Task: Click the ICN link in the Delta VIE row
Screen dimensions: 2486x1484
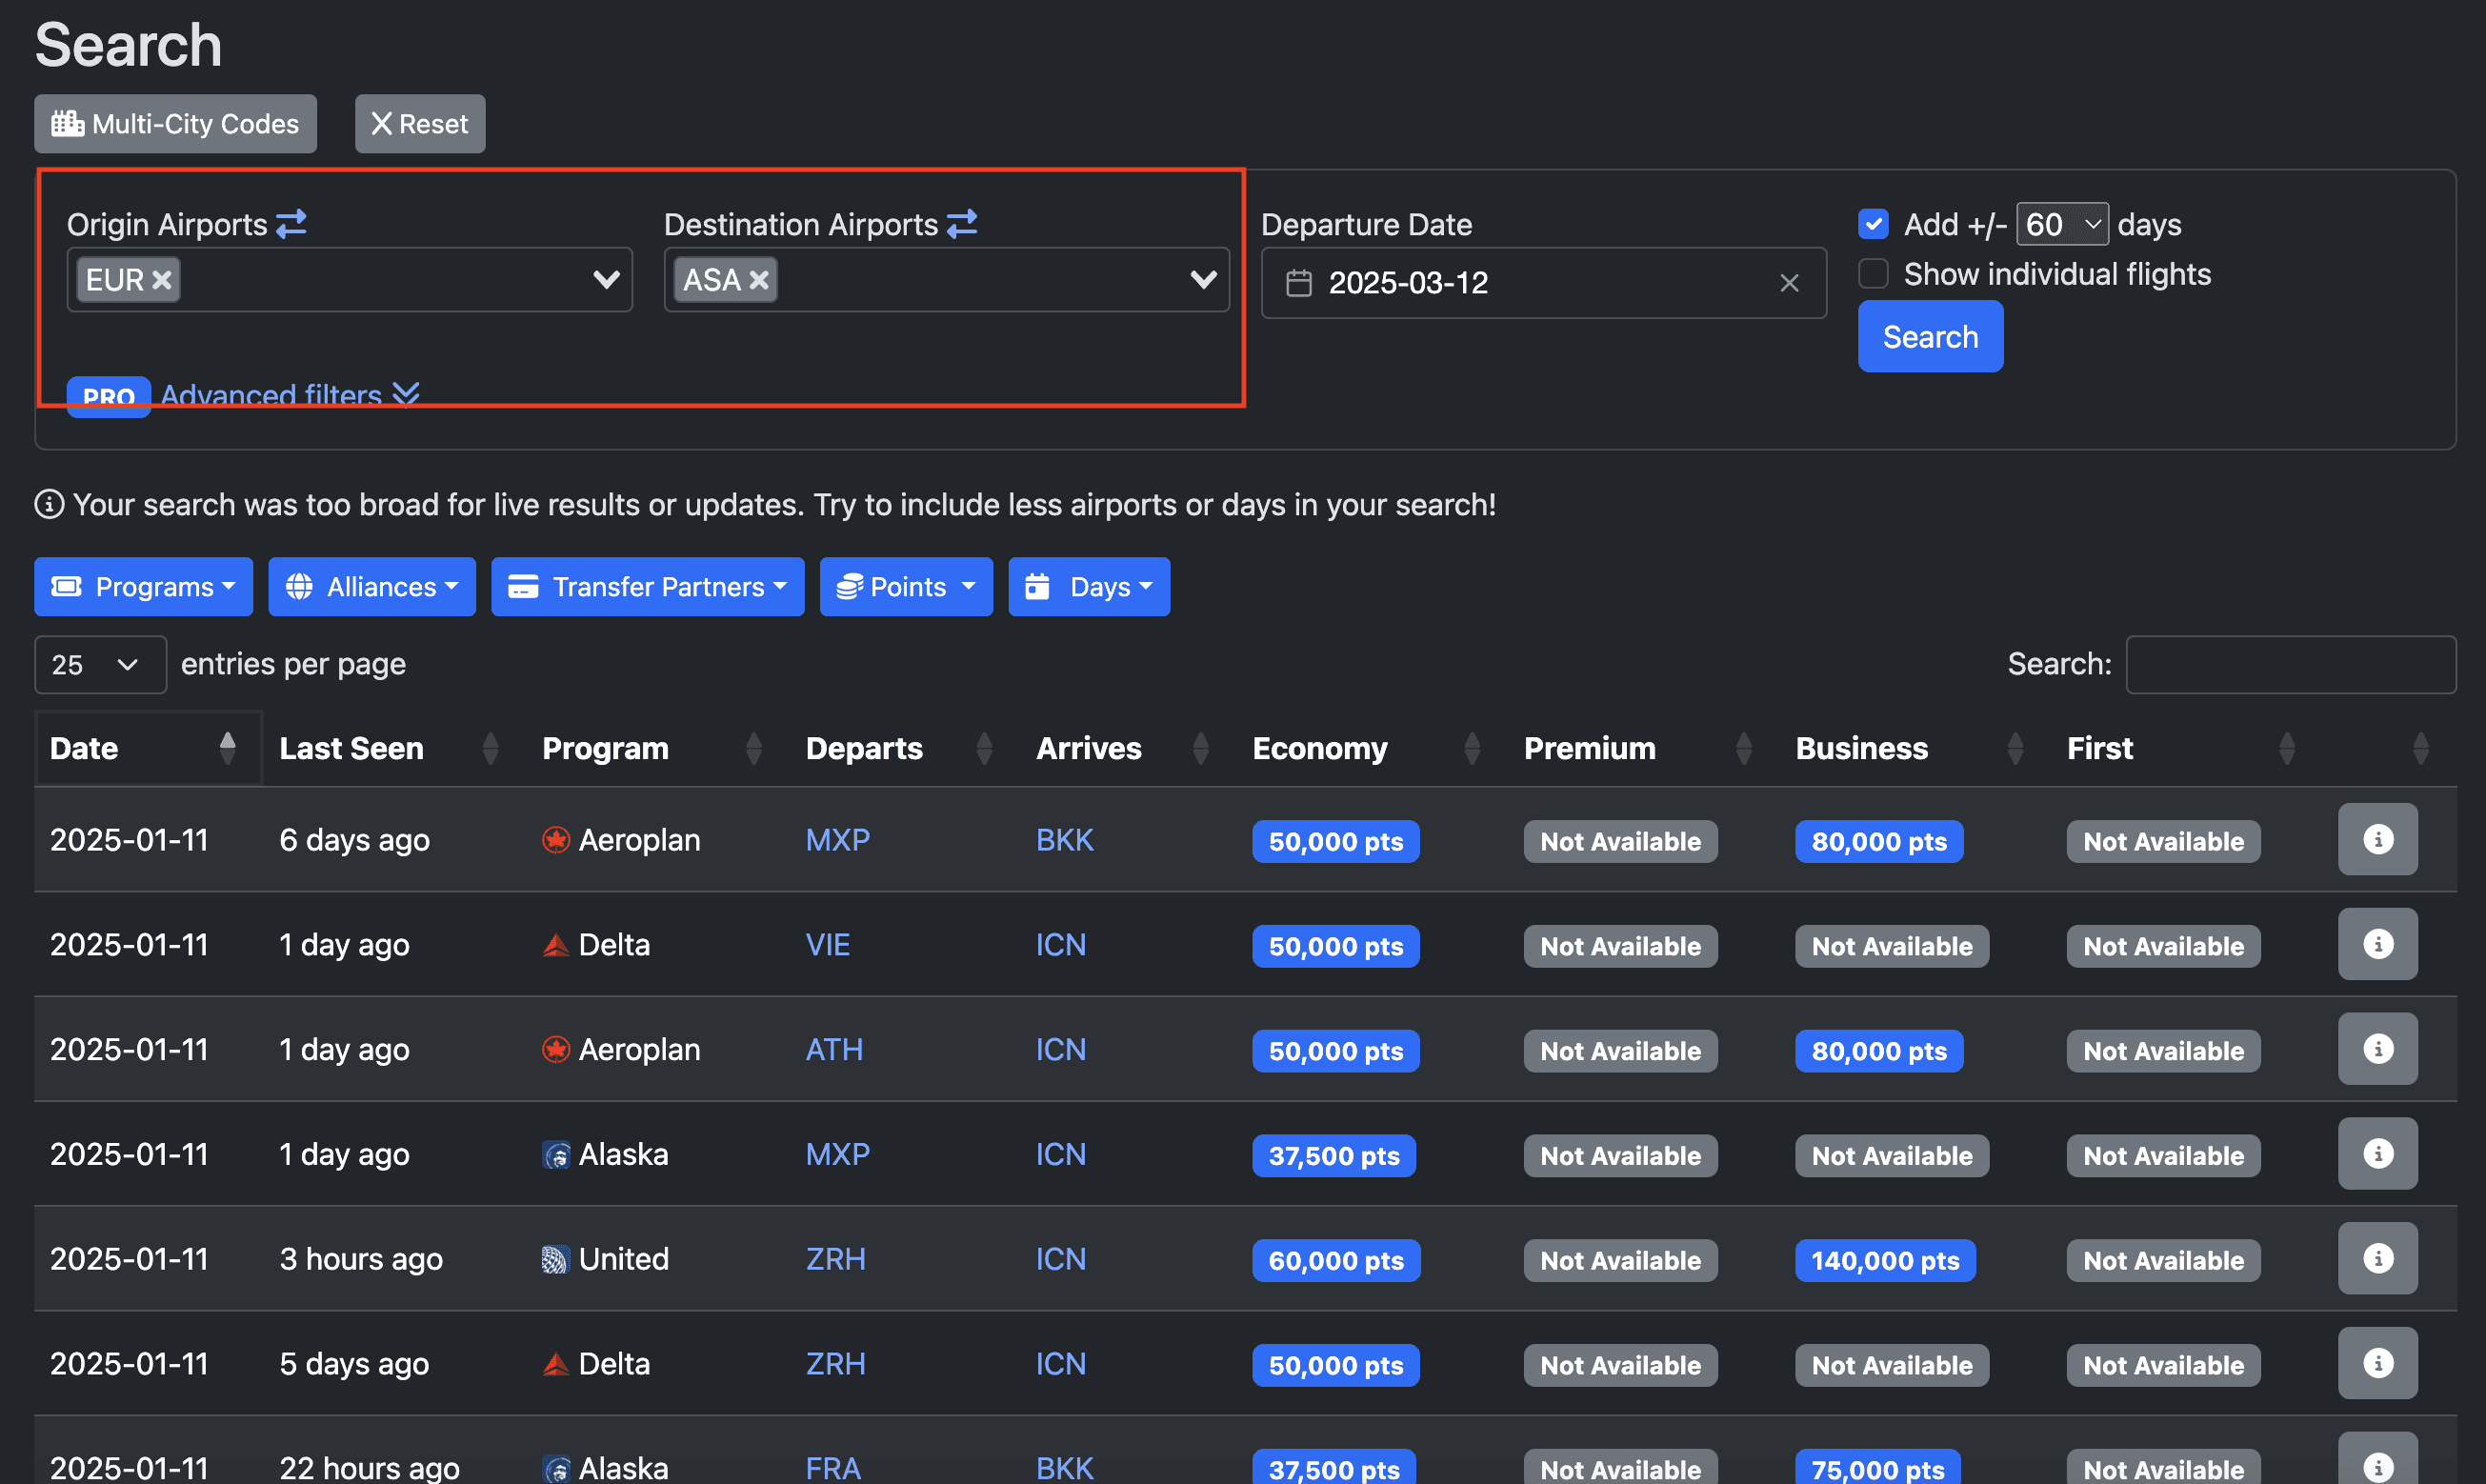Action: point(1060,945)
